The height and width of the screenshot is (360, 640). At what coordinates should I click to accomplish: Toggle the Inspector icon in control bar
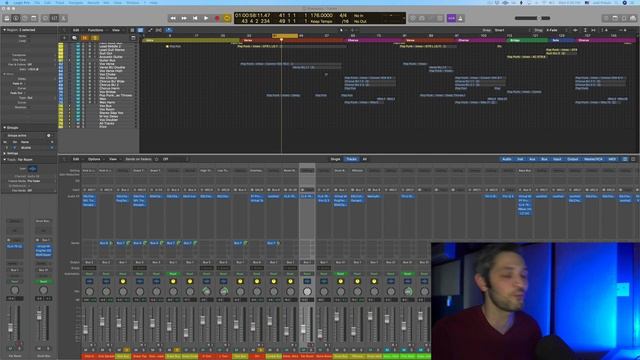(16, 18)
